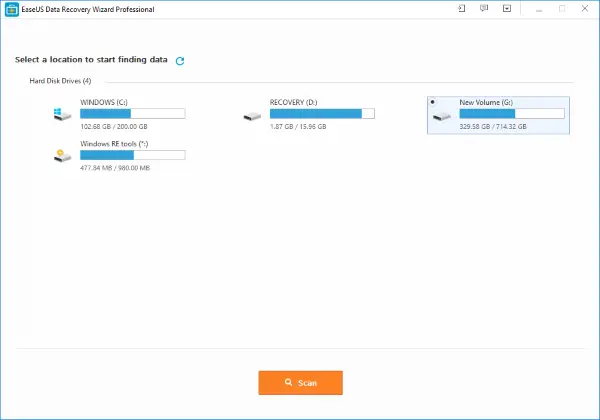Click the 329.58 GB / 714.32 GB text
The width and height of the screenshot is (600, 420).
coord(493,127)
